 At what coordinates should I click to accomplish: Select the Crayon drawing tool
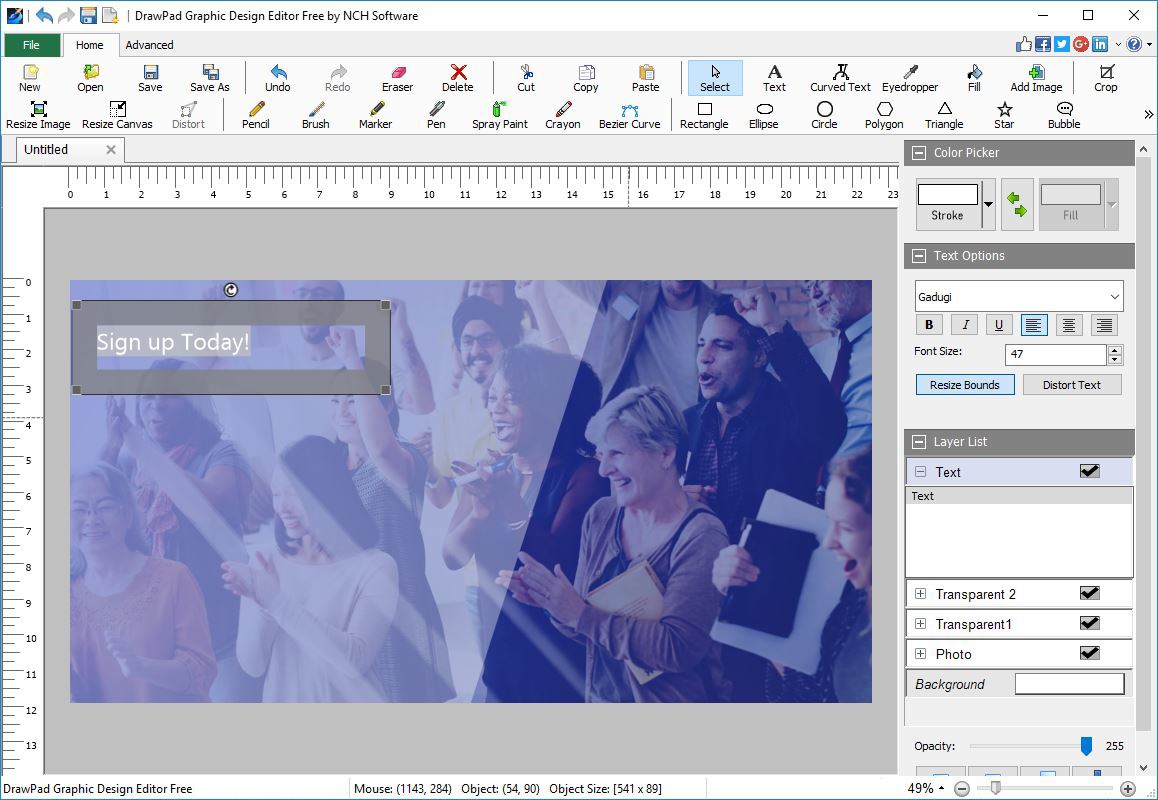pyautogui.click(x=562, y=115)
